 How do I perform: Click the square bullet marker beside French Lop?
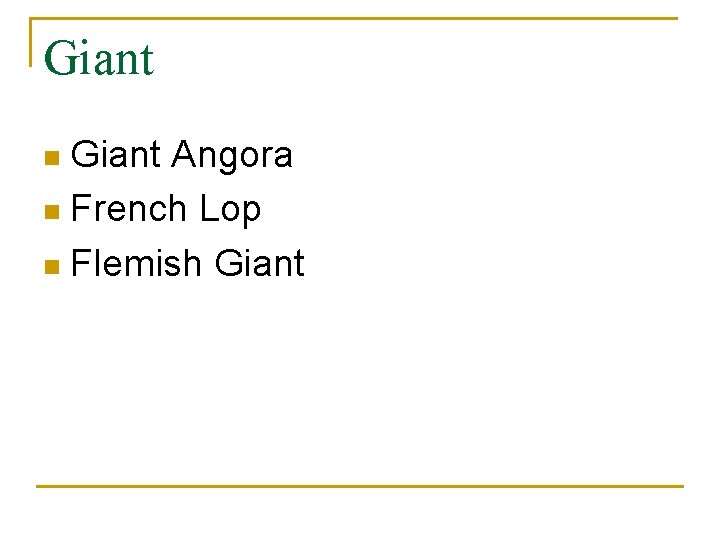(x=53, y=212)
